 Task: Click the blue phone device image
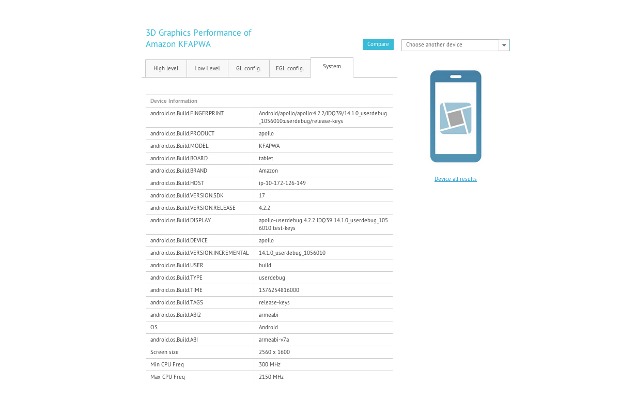click(456, 116)
